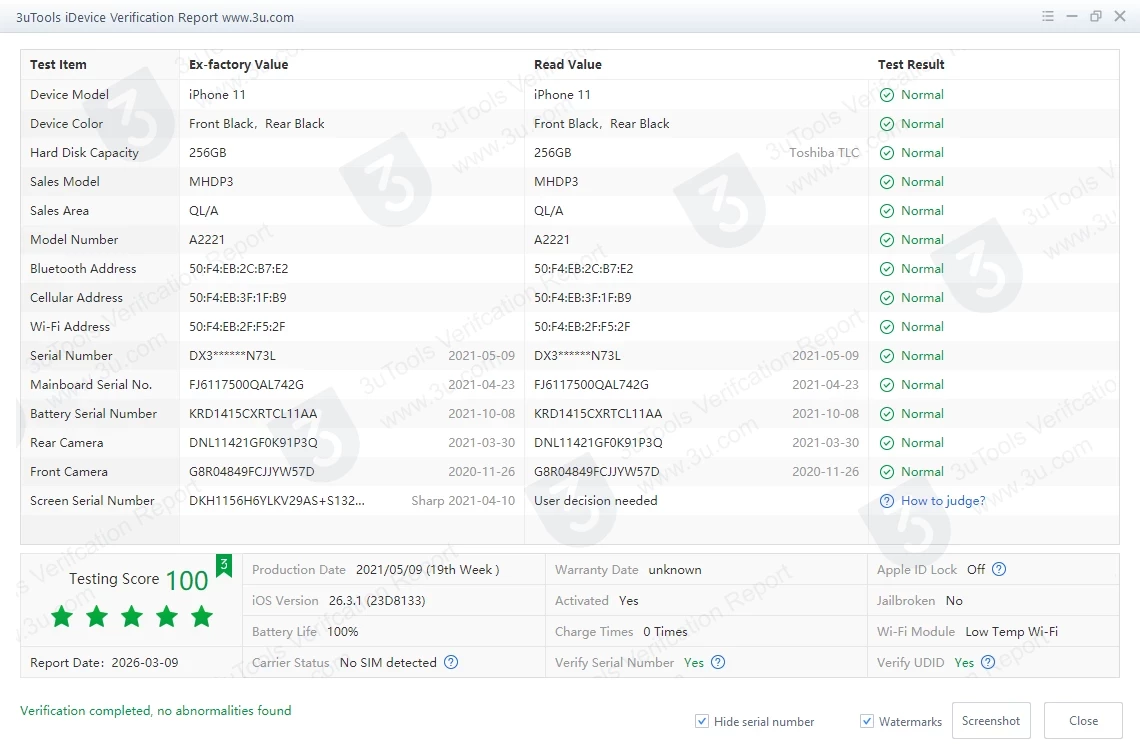Toggle the Hide serial number checkbox
1140x756 pixels.
tap(703, 721)
